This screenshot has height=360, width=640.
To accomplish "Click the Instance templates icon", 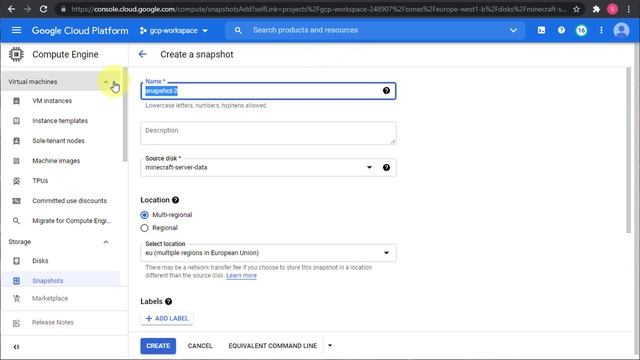I will pyautogui.click(x=16, y=121).
